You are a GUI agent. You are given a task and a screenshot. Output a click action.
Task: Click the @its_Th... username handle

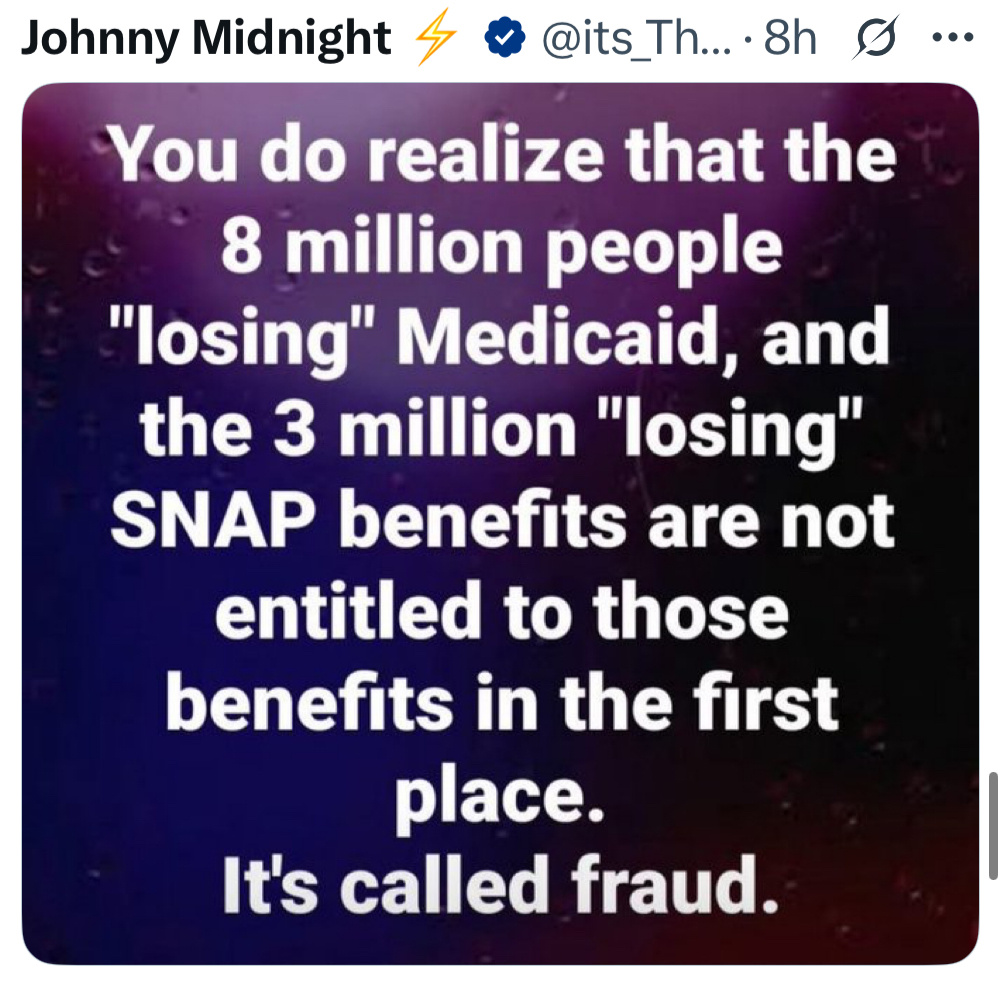click(636, 39)
